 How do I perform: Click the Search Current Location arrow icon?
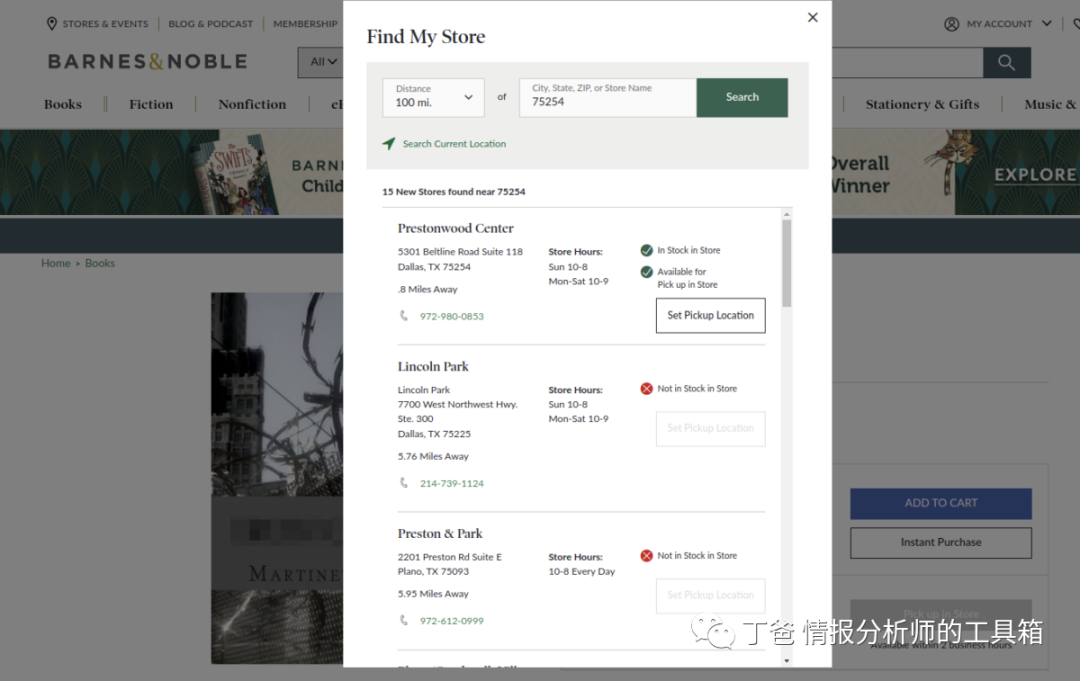click(388, 143)
